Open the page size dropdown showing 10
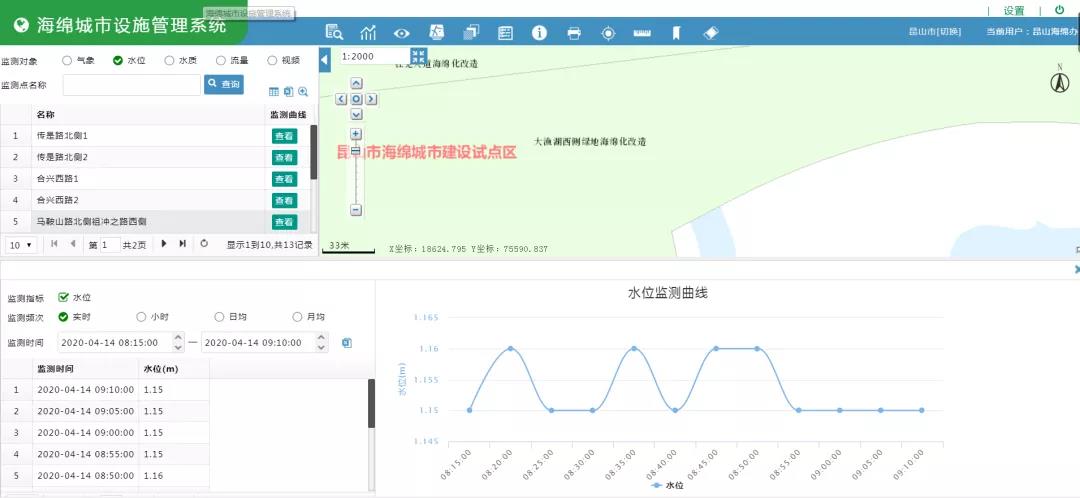Viewport: 1080px width, 498px height. point(21,244)
